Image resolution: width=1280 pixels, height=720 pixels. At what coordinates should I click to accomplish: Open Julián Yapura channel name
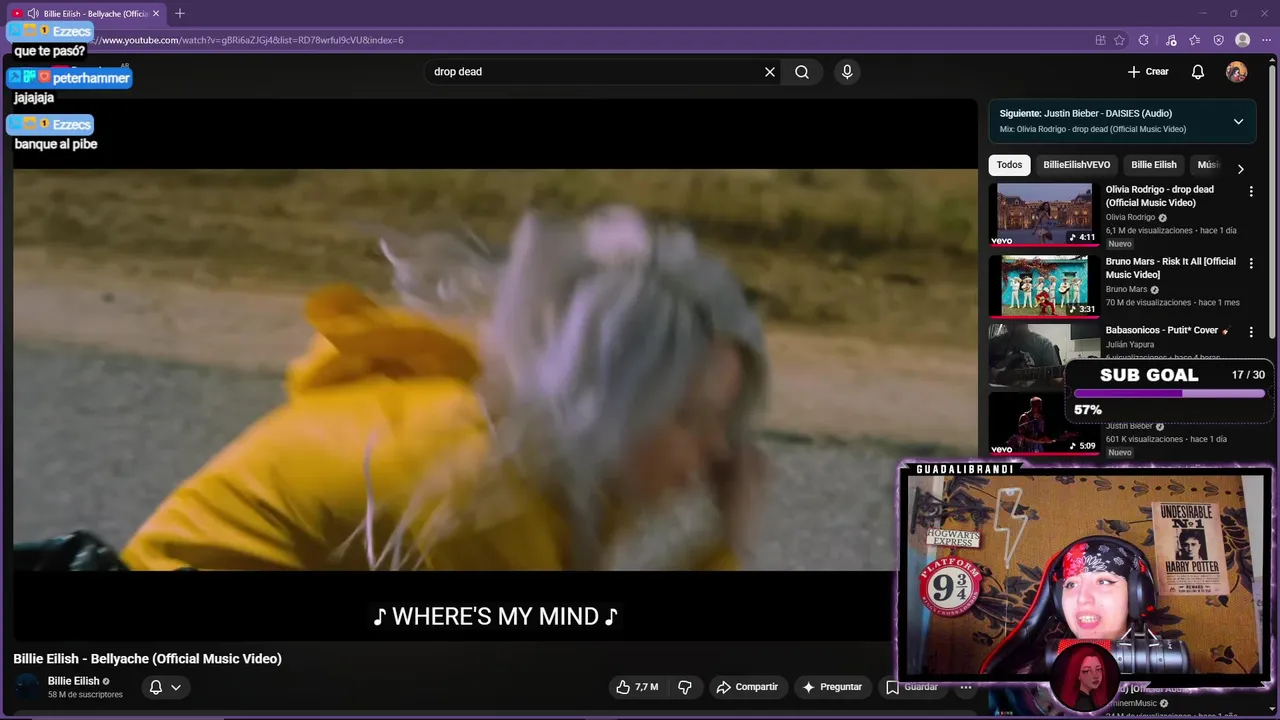[x=1129, y=345]
